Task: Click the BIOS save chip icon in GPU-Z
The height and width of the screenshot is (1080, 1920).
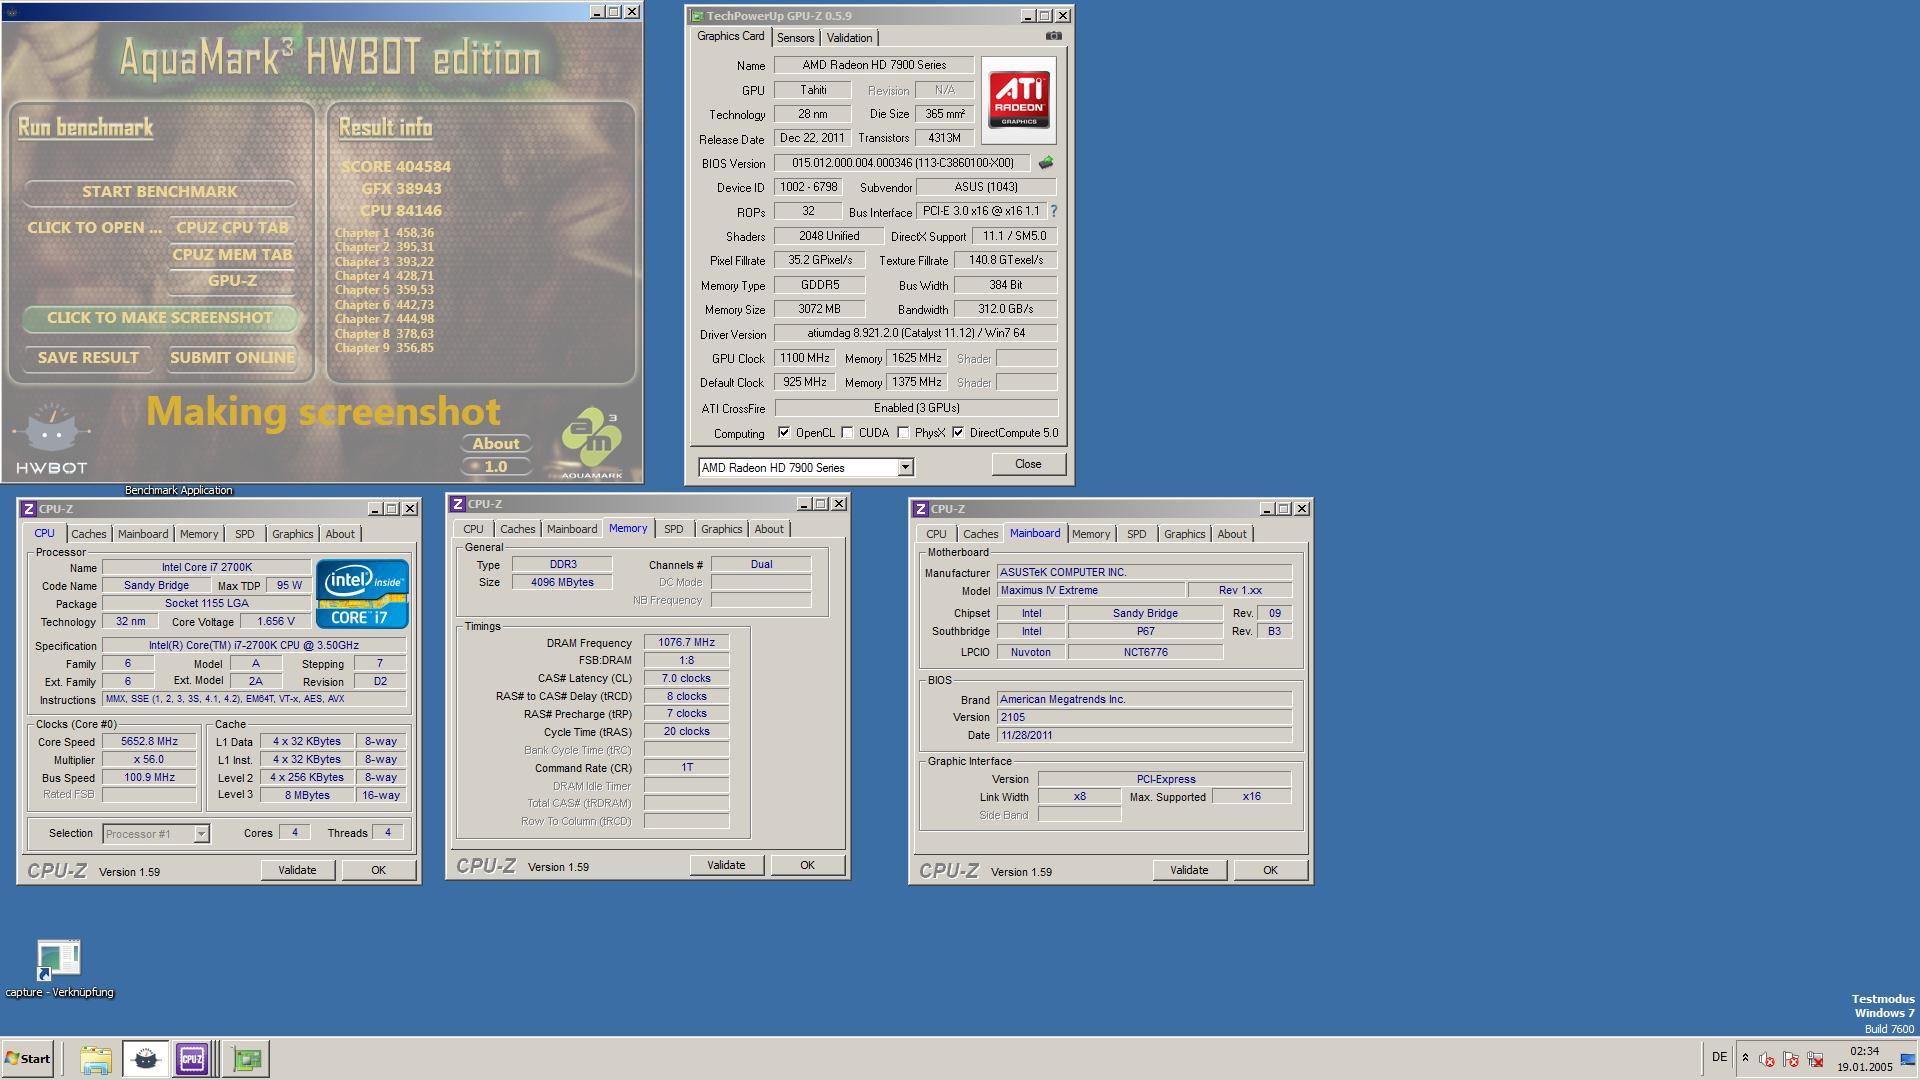Action: click(1046, 162)
